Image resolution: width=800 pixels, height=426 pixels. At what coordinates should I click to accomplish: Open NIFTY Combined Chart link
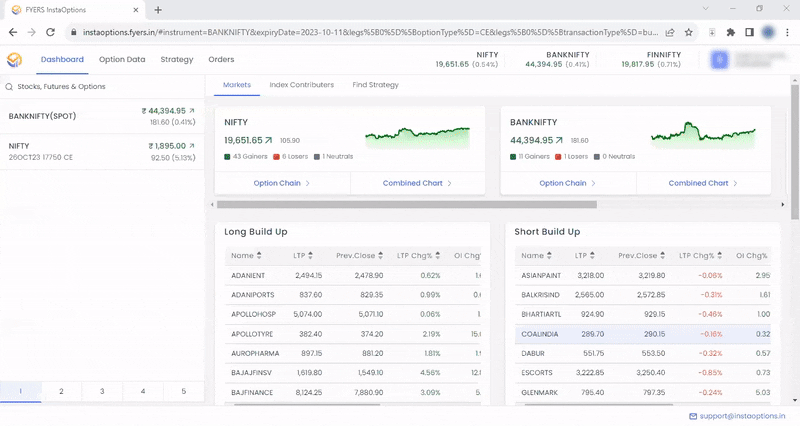coord(417,183)
